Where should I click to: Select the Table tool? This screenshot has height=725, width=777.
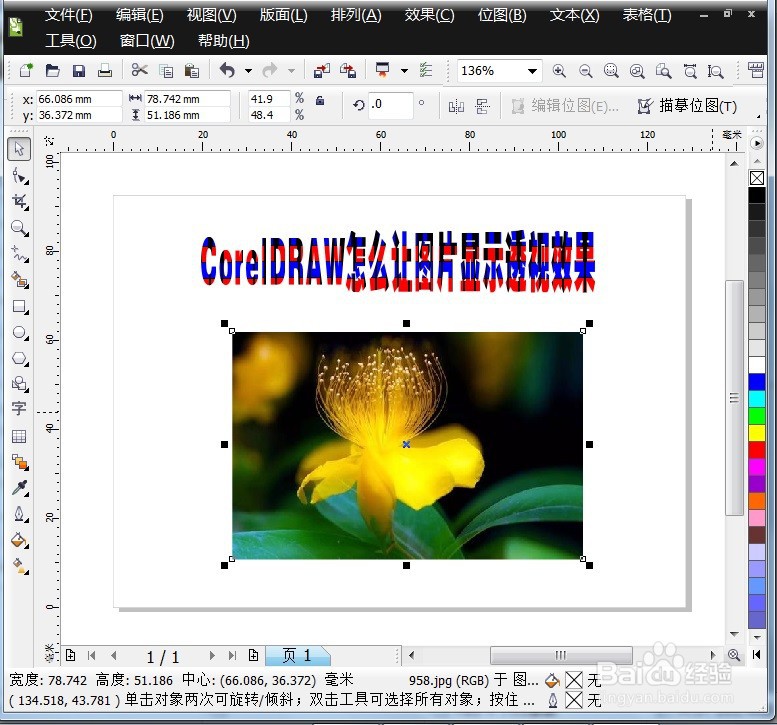click(19, 436)
